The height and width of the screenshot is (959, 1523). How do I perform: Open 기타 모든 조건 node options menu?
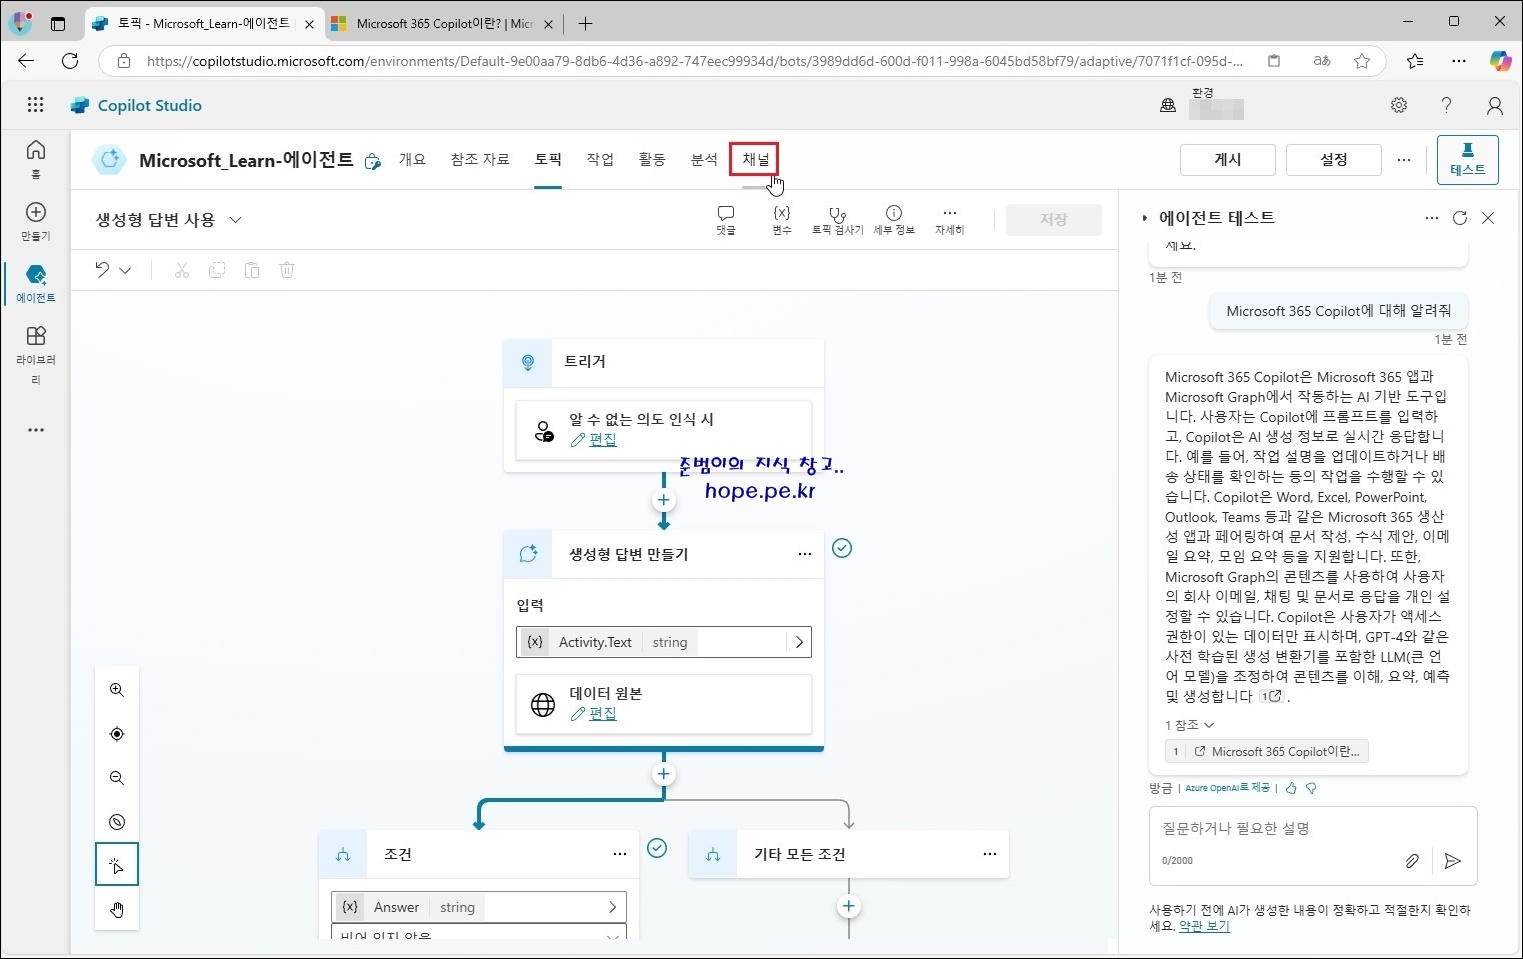(990, 854)
